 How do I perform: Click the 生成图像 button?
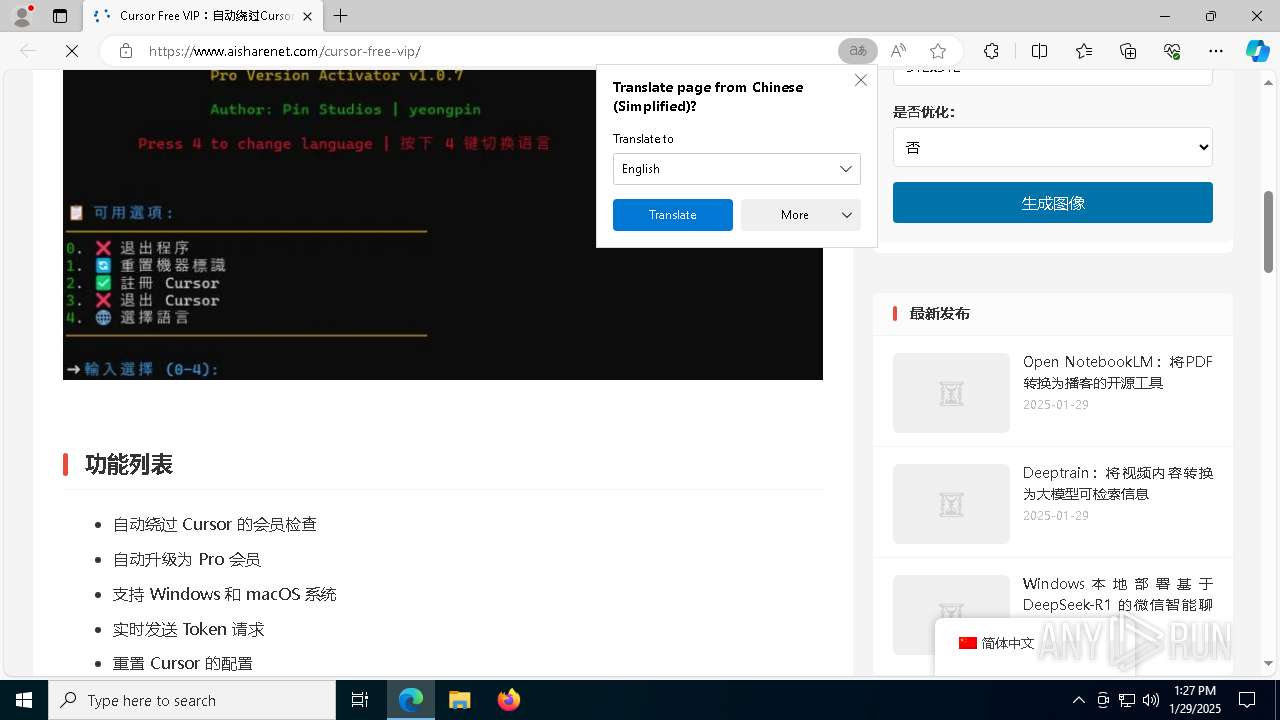[1053, 203]
